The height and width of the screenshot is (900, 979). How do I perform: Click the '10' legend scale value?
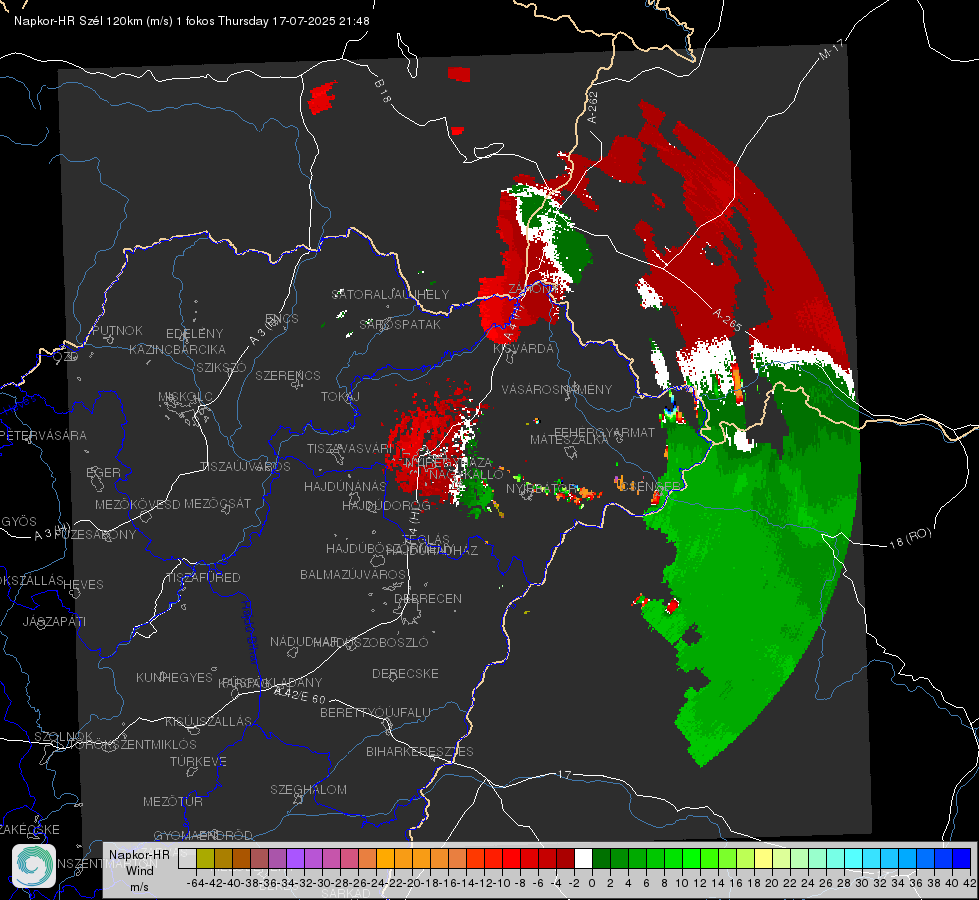point(682,883)
